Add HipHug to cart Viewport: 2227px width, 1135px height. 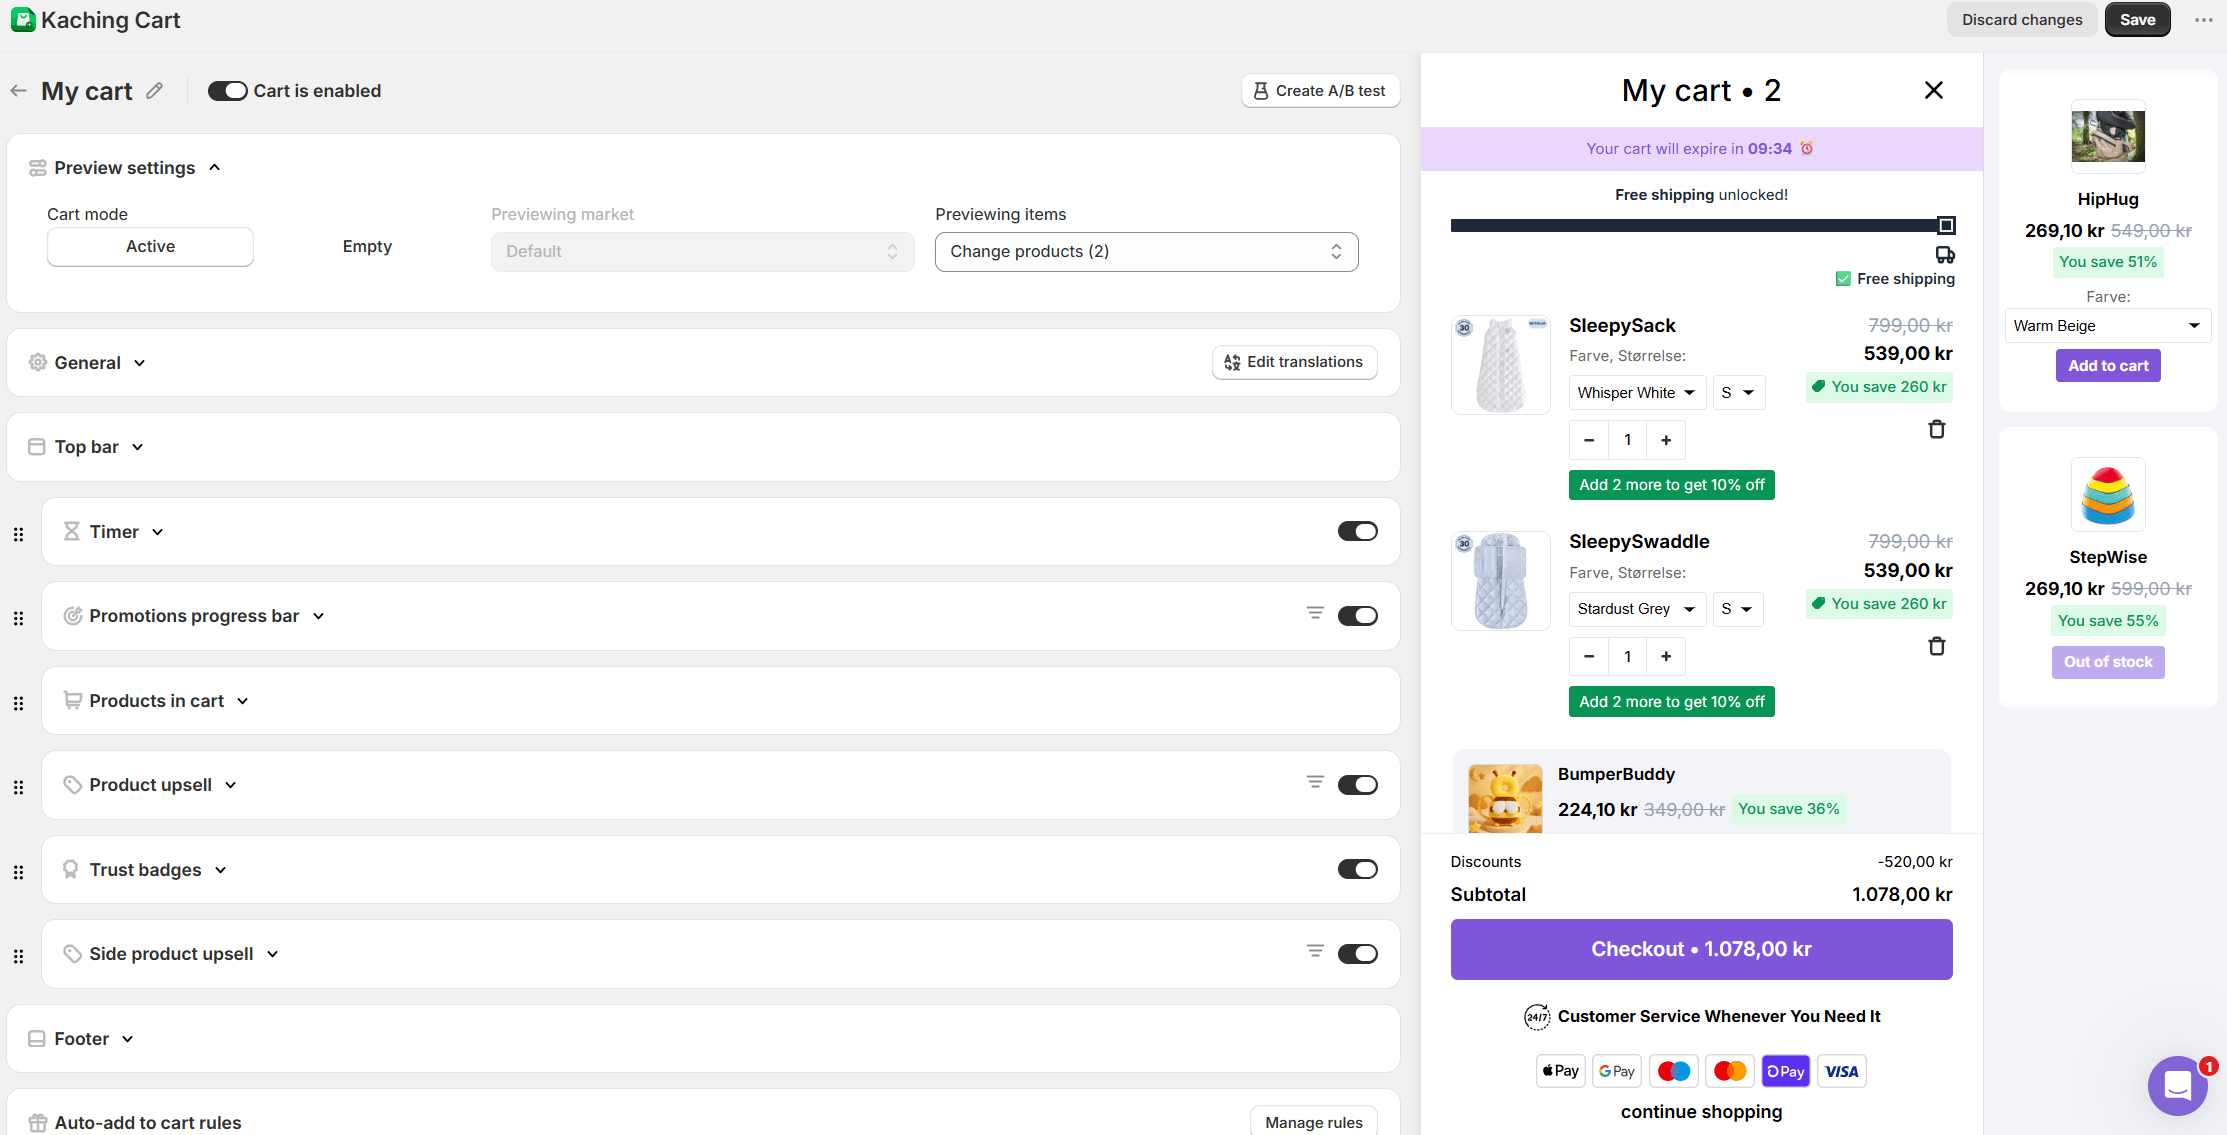coord(2108,366)
